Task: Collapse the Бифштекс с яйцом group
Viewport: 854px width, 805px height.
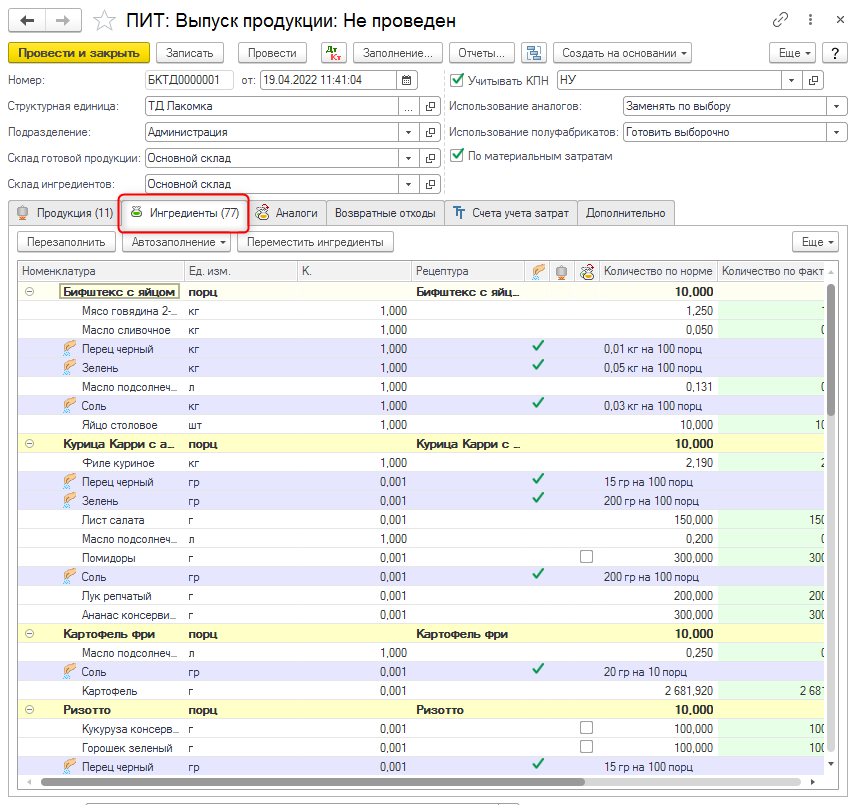Action: [29, 292]
